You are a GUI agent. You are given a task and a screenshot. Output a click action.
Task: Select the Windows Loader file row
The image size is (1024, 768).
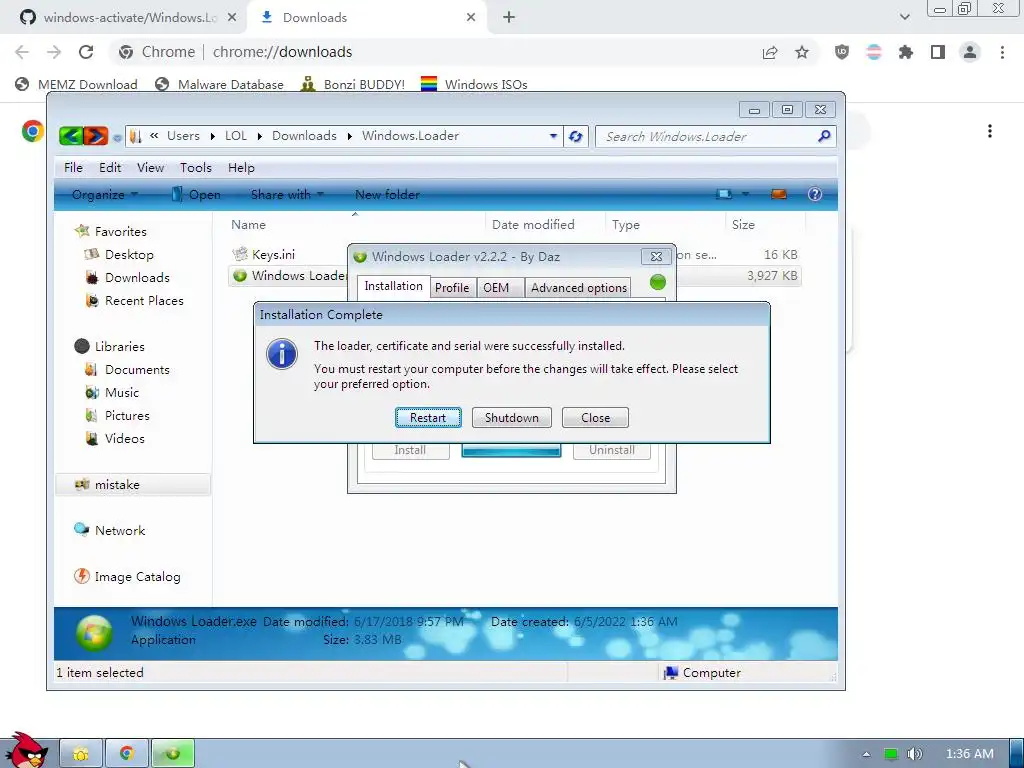(x=515, y=276)
